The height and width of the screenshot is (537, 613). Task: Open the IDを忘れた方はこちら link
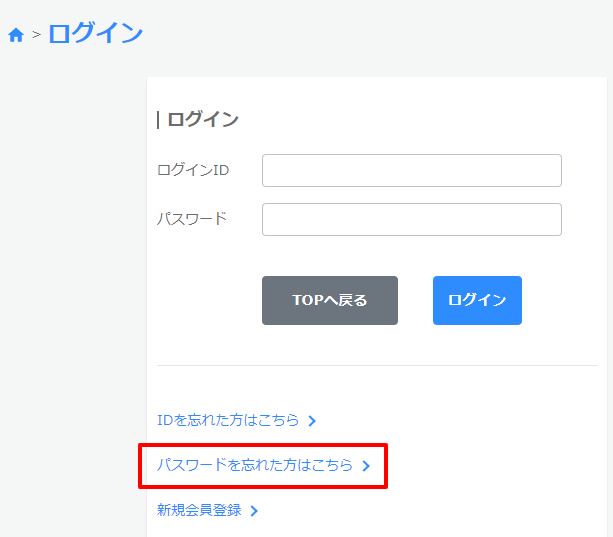click(x=228, y=420)
